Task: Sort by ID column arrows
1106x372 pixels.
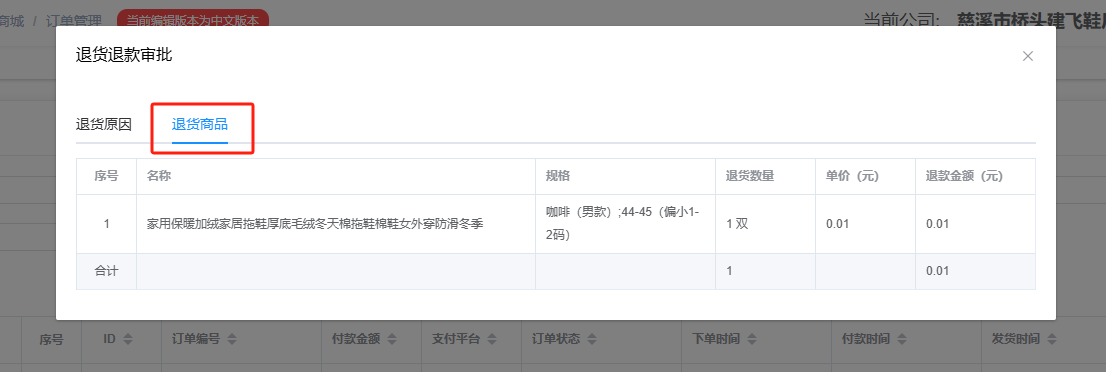Action: 128,340
